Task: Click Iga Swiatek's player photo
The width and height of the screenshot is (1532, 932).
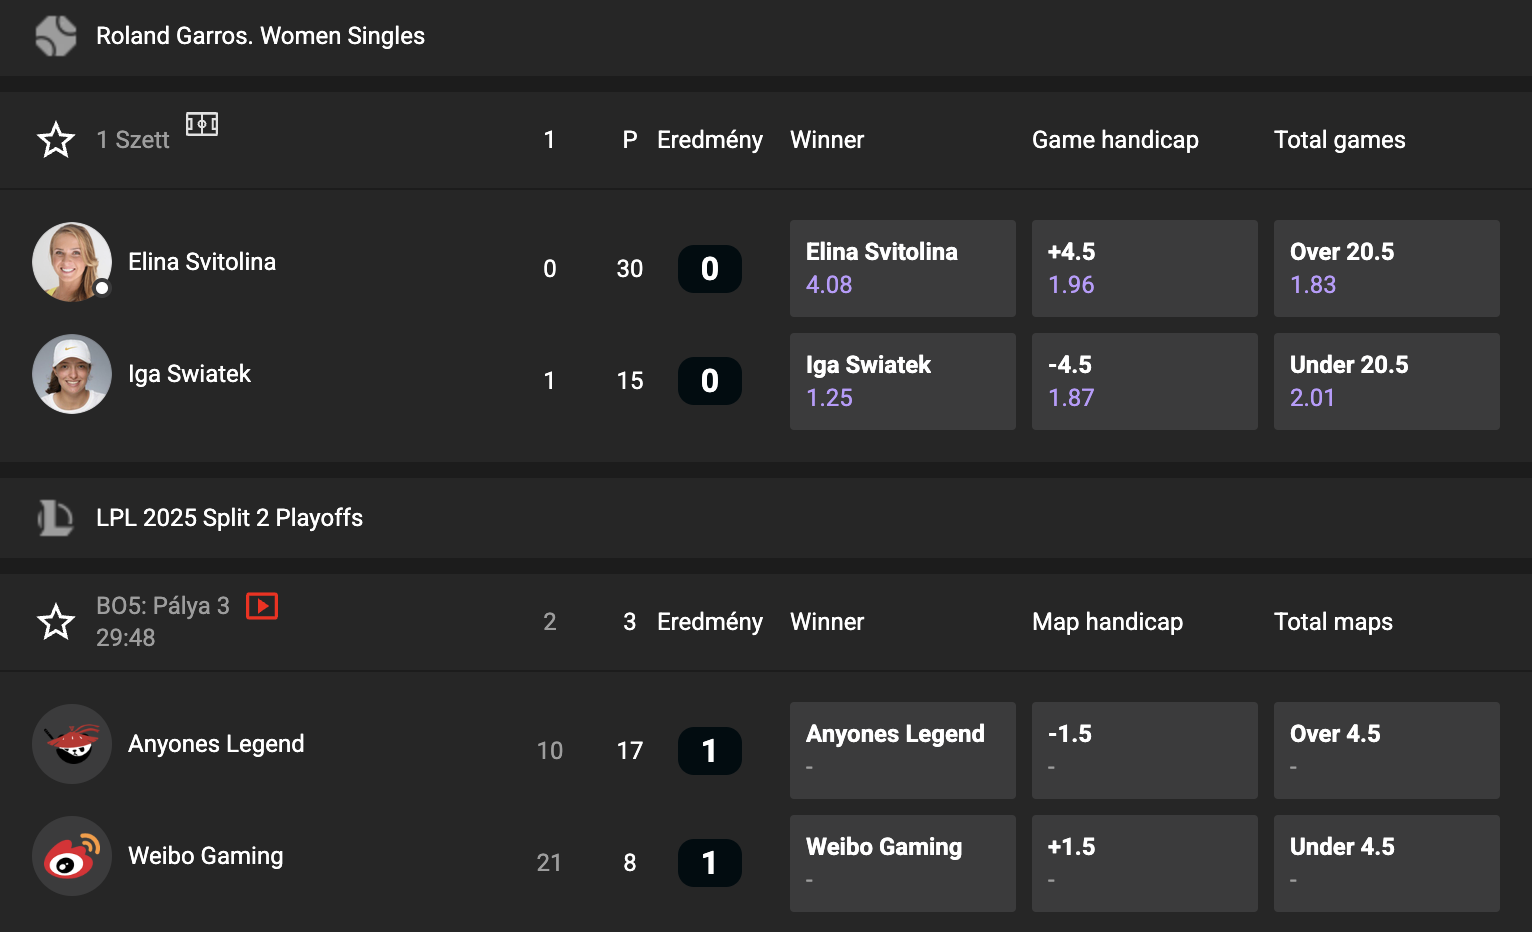Action: (x=72, y=374)
